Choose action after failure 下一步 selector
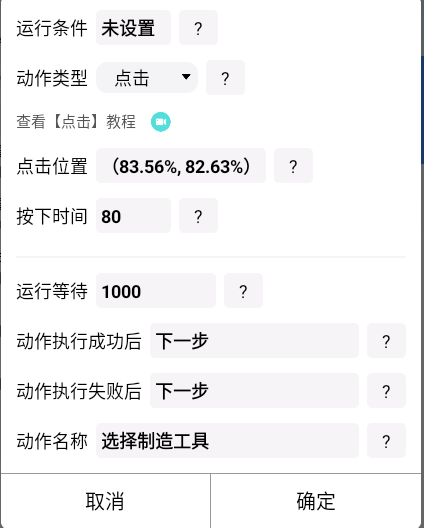 pyautogui.click(x=254, y=391)
